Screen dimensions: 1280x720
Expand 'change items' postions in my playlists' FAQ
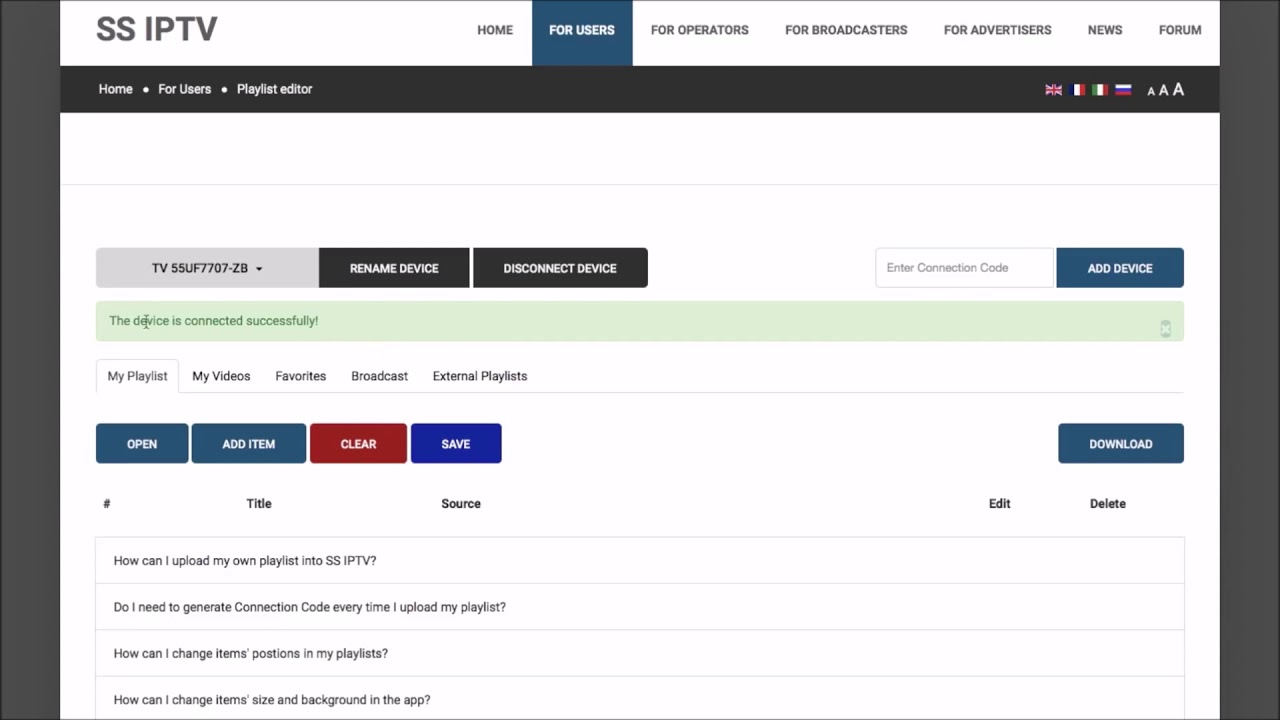[640, 653]
